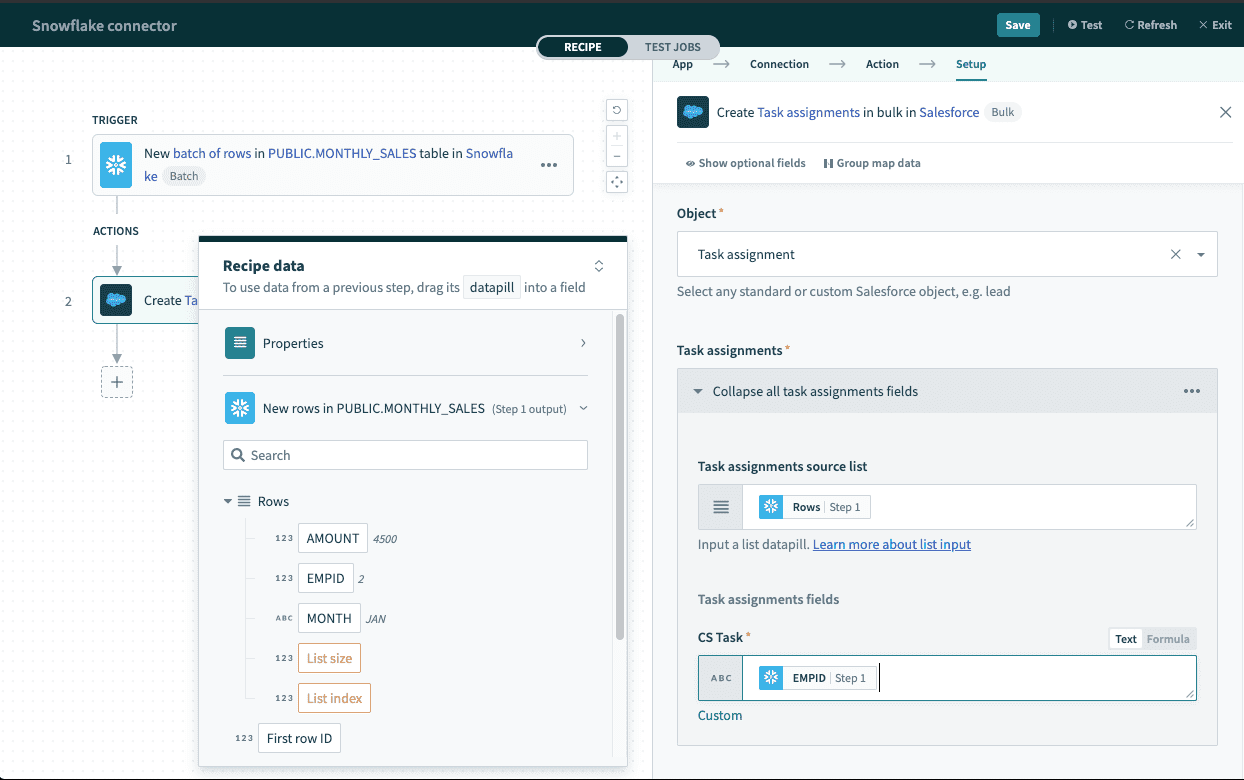This screenshot has height=780, width=1244.
Task: Add a new step with plus icon
Action: point(117,382)
